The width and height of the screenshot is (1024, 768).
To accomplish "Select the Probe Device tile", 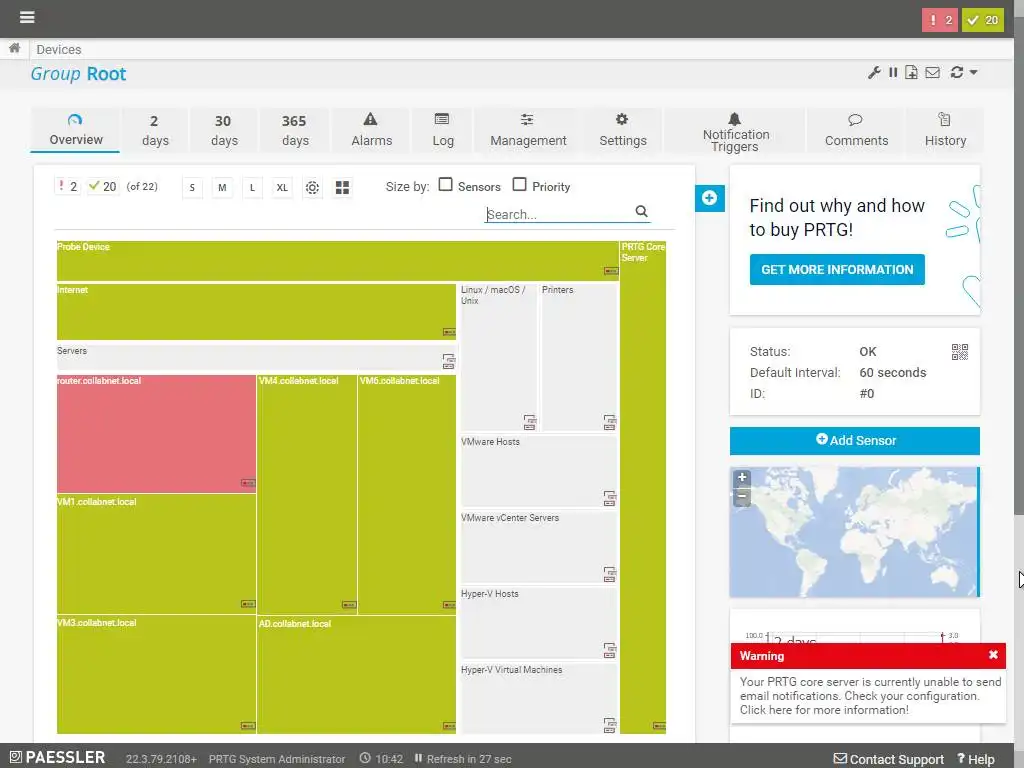I will click(338, 261).
